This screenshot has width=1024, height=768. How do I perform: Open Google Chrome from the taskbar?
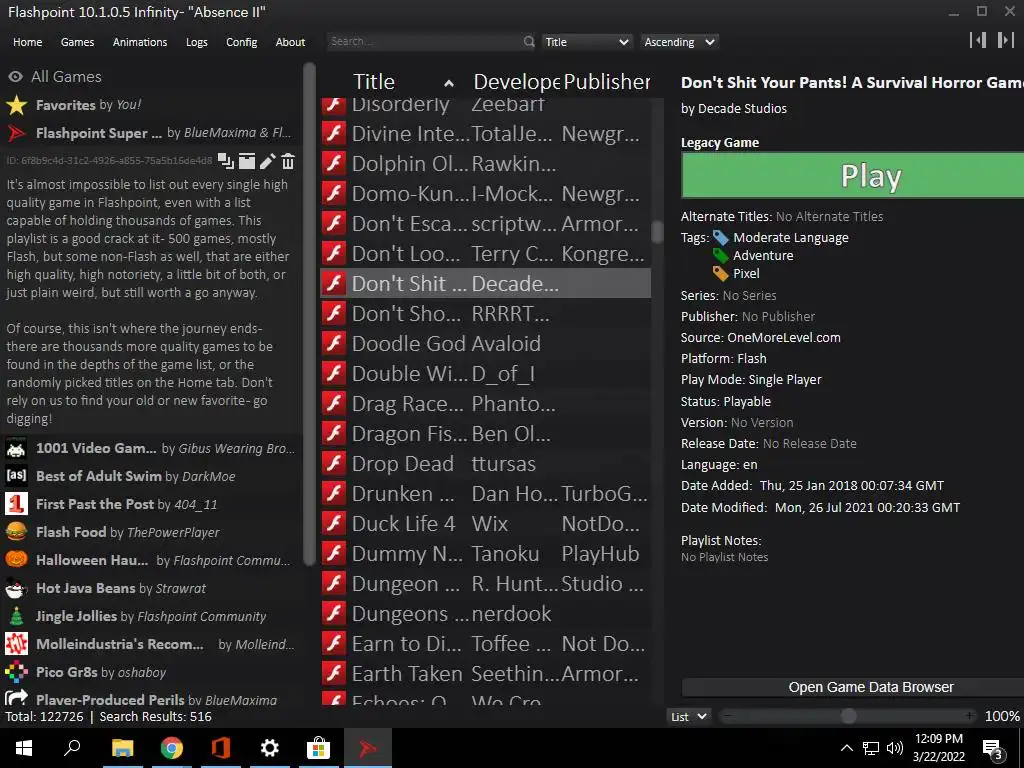172,748
